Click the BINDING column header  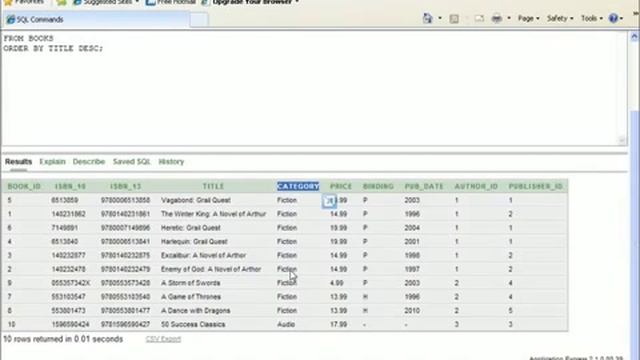coord(378,187)
